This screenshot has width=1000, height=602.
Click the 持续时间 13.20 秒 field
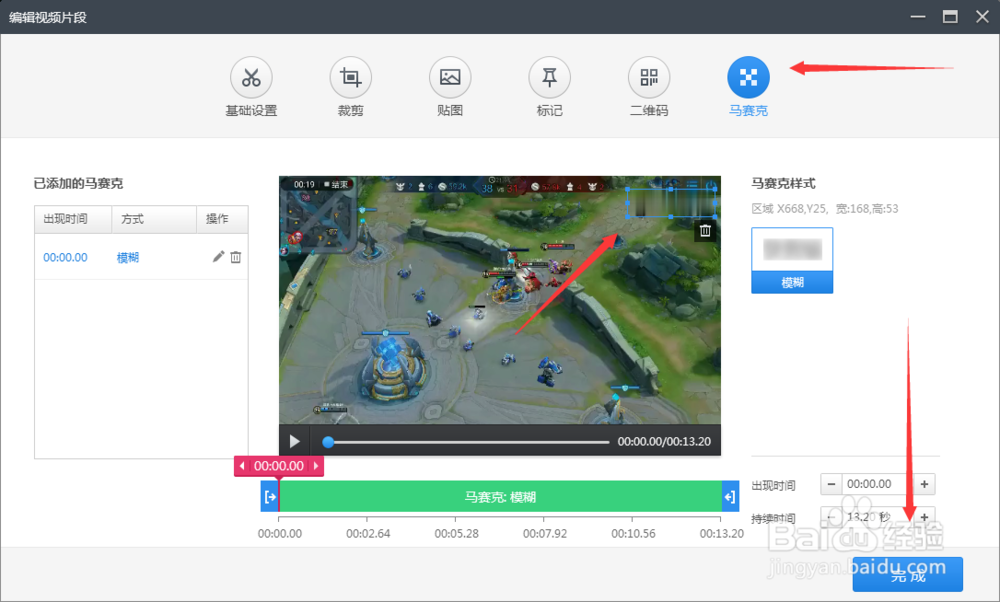click(x=878, y=517)
